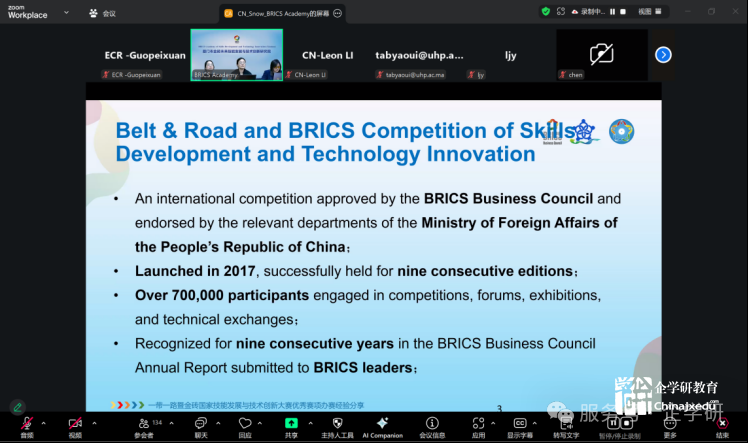This screenshot has height=443, width=748.
Task: Launch the AI Companion
Action: click(382, 424)
